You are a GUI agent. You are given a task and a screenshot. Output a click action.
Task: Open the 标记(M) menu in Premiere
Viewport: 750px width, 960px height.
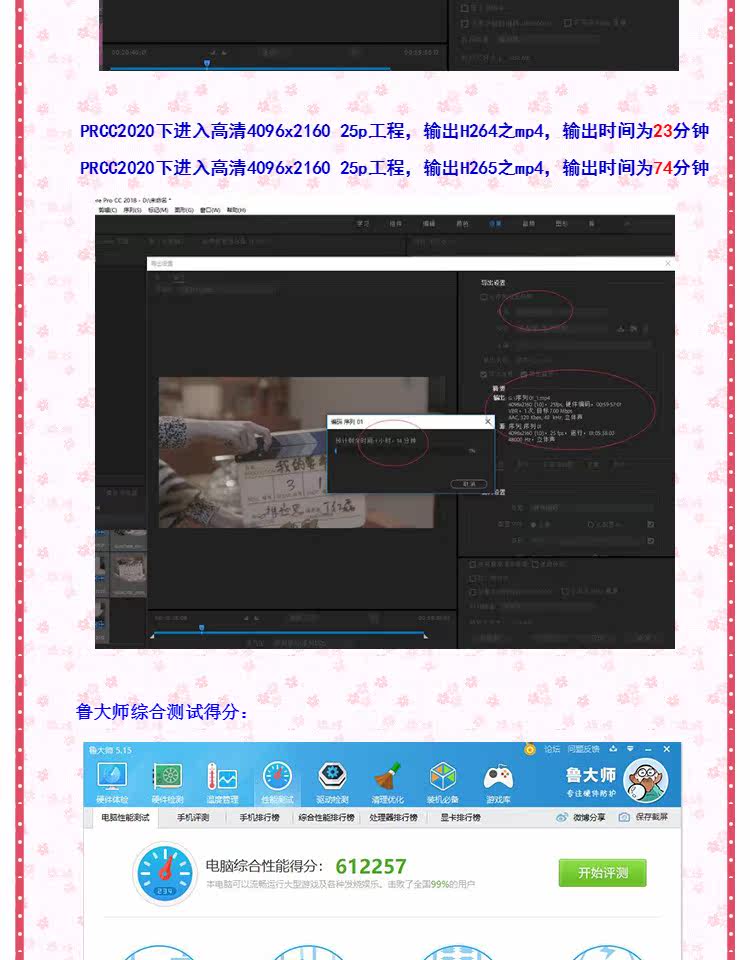[158, 210]
